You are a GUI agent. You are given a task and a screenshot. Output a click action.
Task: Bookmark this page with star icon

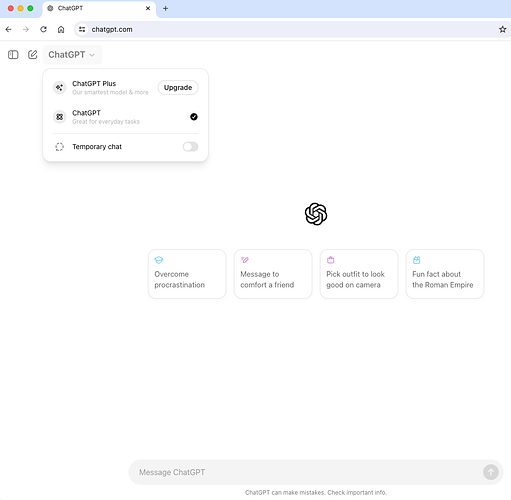[502, 29]
